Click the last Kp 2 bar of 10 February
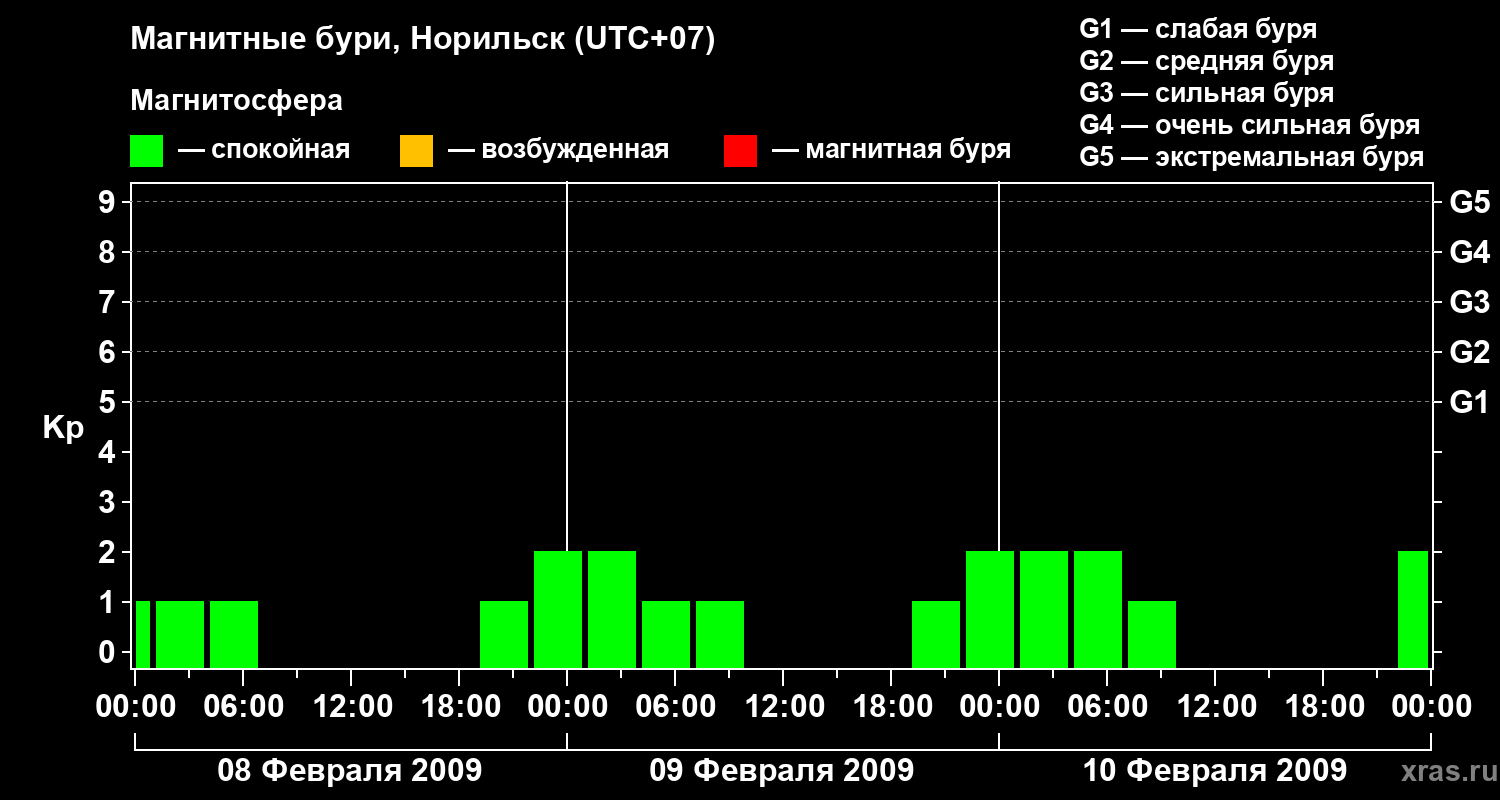 1413,609
